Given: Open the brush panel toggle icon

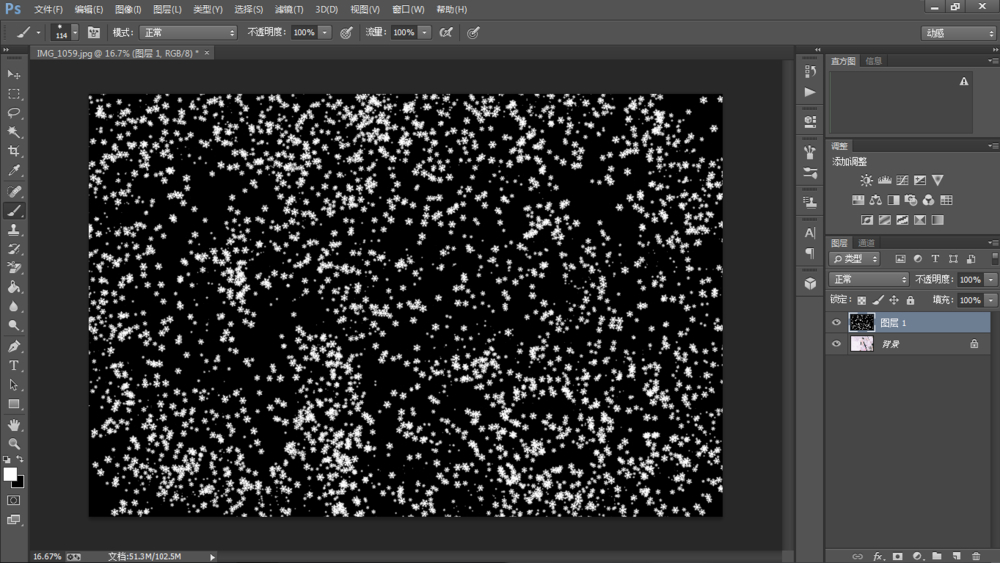Looking at the screenshot, I should point(94,33).
